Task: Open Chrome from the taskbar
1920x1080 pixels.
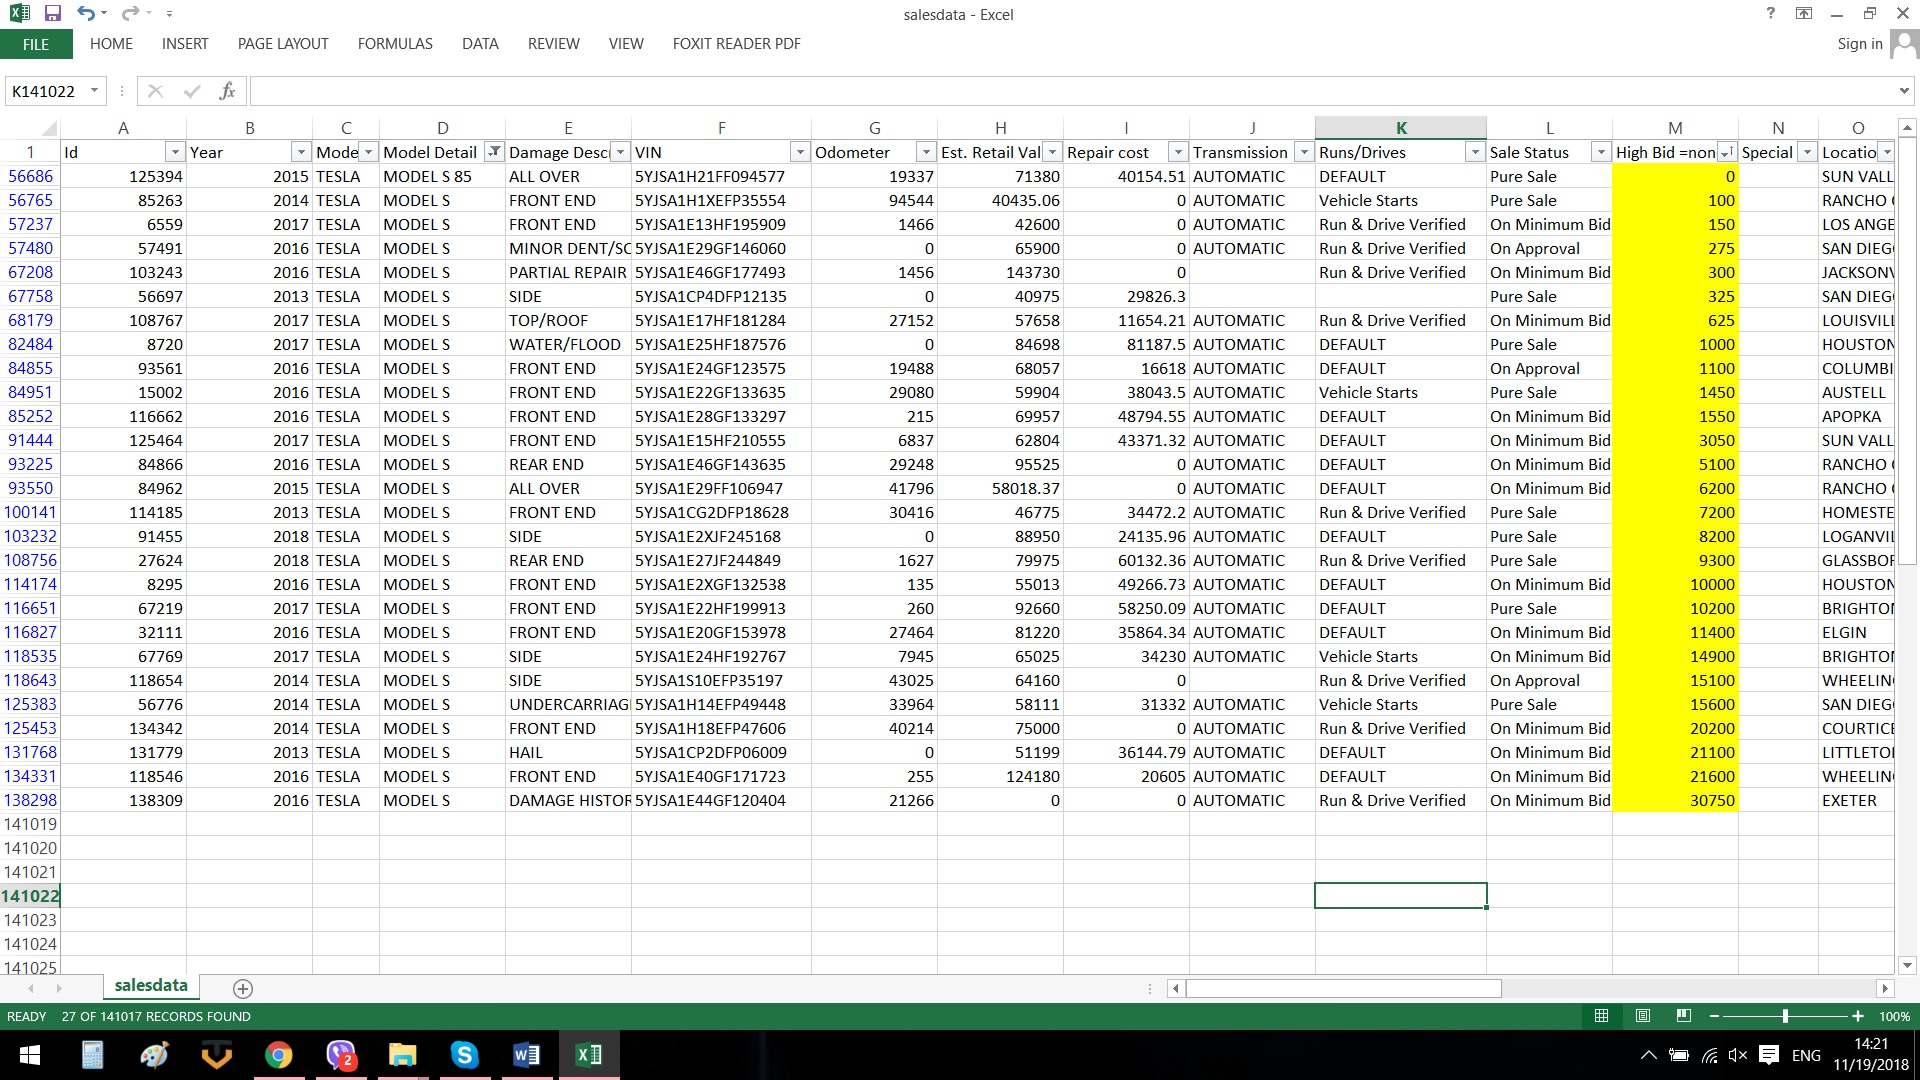Action: [278, 1055]
